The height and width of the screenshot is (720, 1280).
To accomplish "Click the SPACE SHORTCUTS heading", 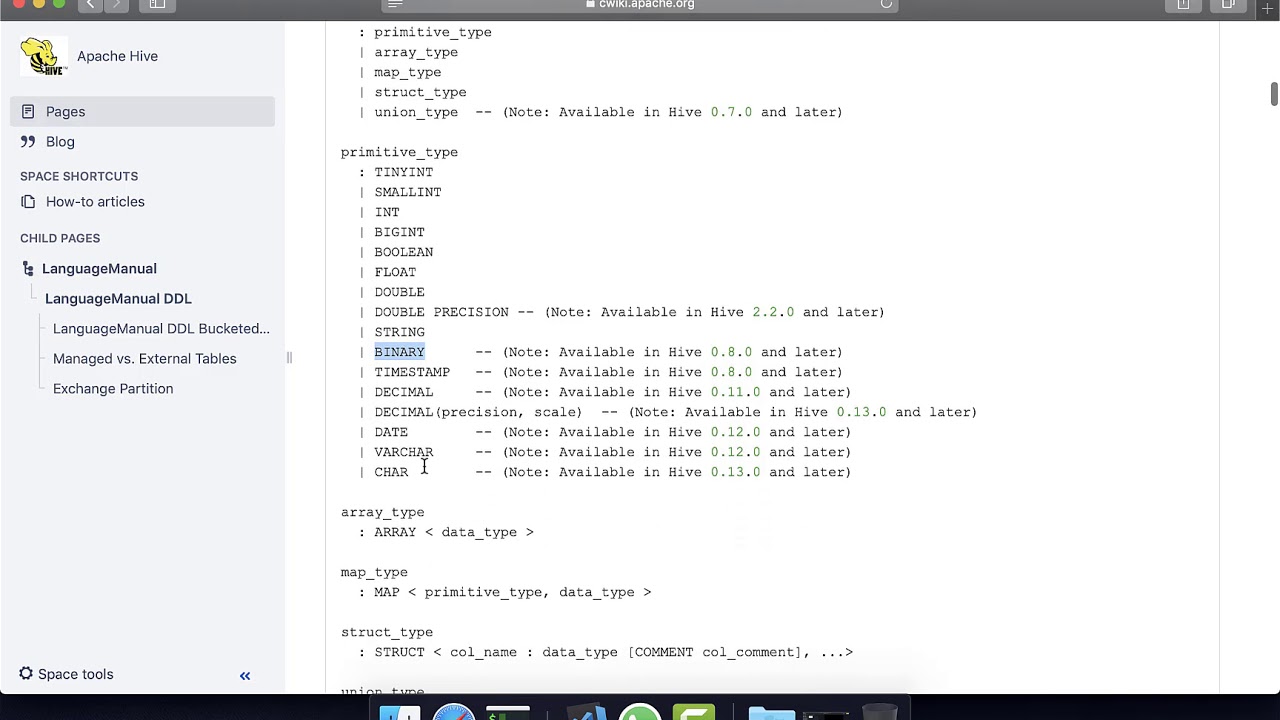I will [x=79, y=176].
